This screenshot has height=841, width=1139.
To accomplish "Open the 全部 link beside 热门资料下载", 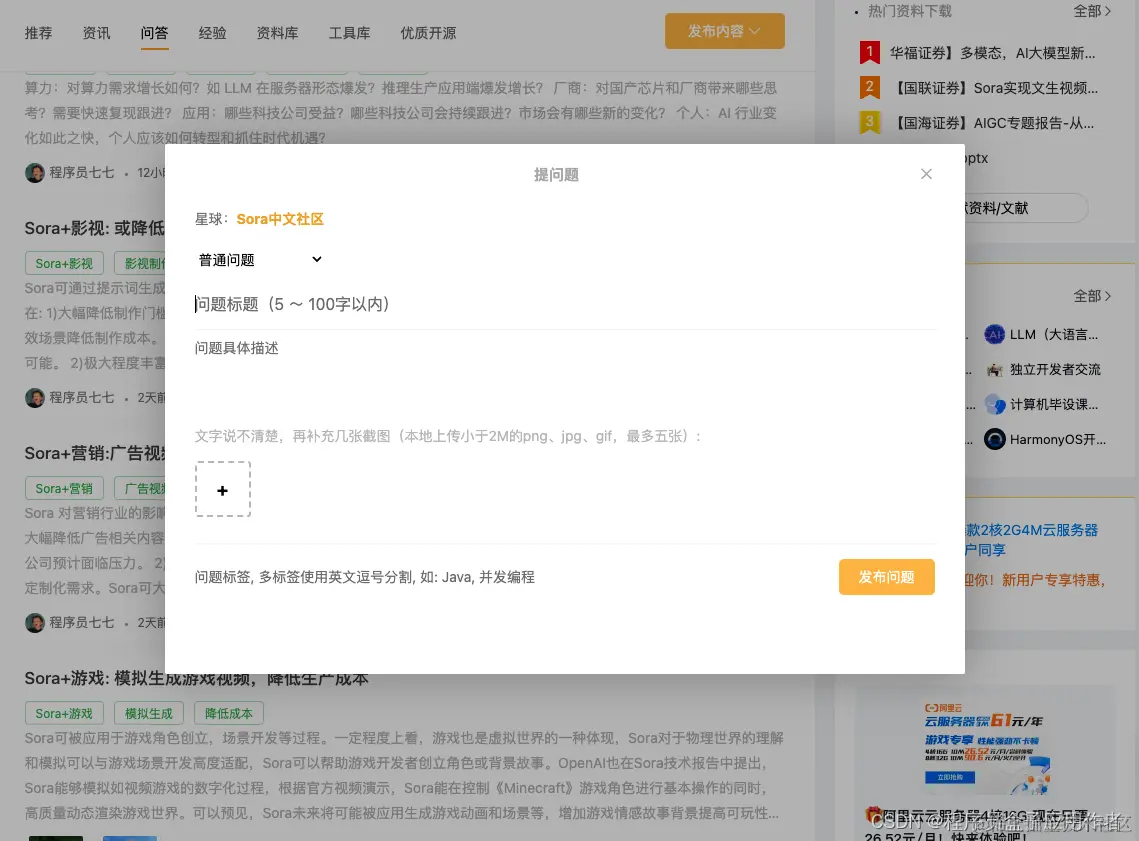I will 1092,11.
